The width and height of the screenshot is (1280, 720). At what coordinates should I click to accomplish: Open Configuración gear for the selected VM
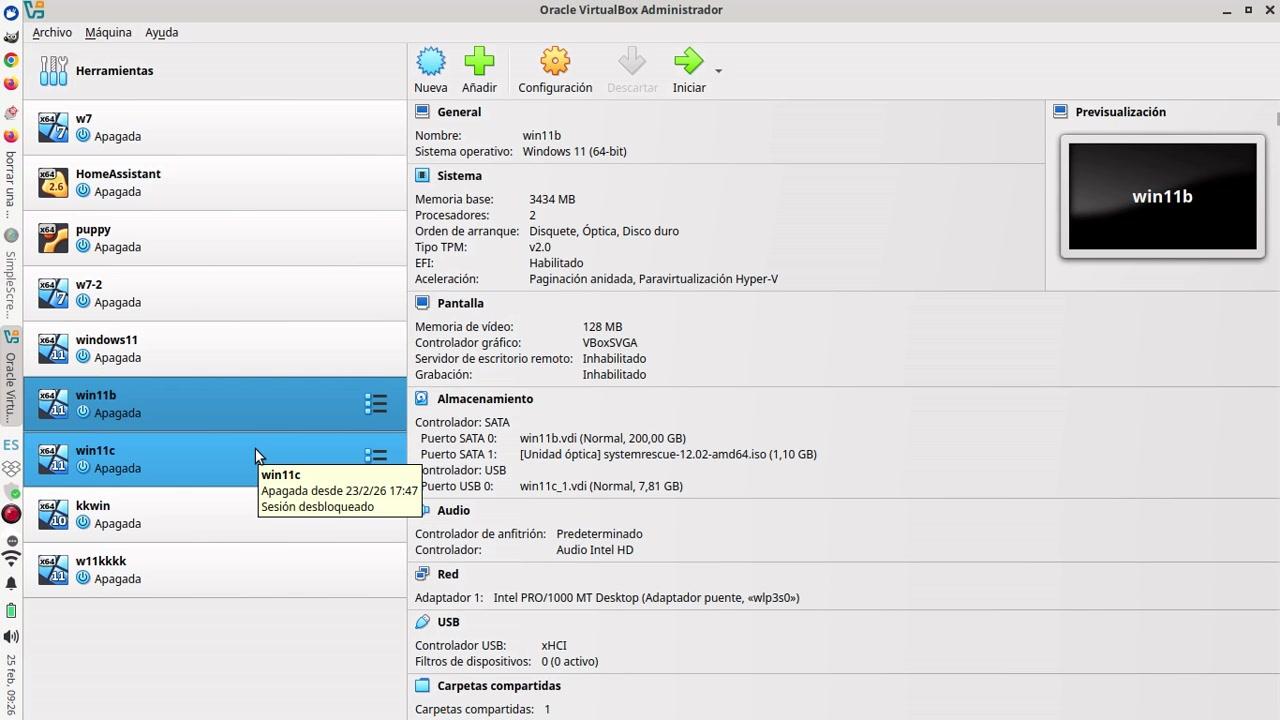click(x=555, y=70)
